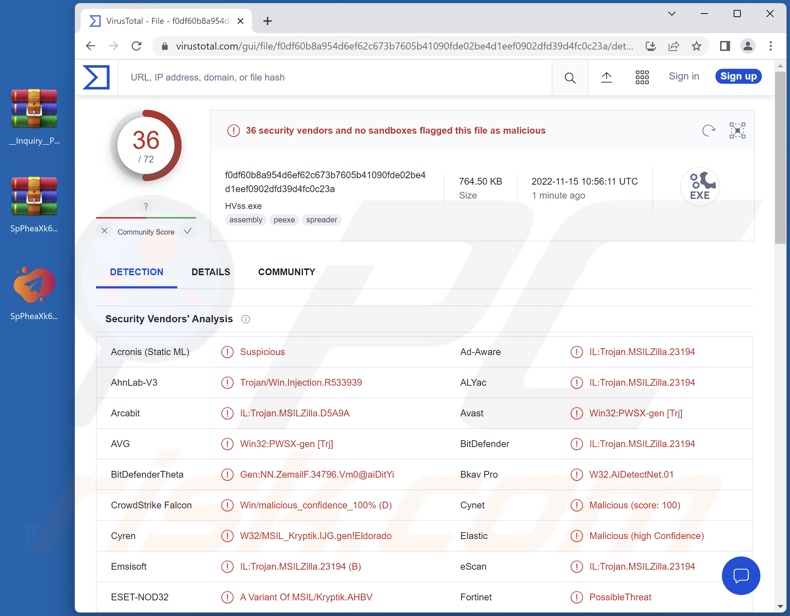Click ESET-NOD32 A Variant Of MSIL/Kryptik.AHBV
Screen dimensions: 790x616
[306, 597]
